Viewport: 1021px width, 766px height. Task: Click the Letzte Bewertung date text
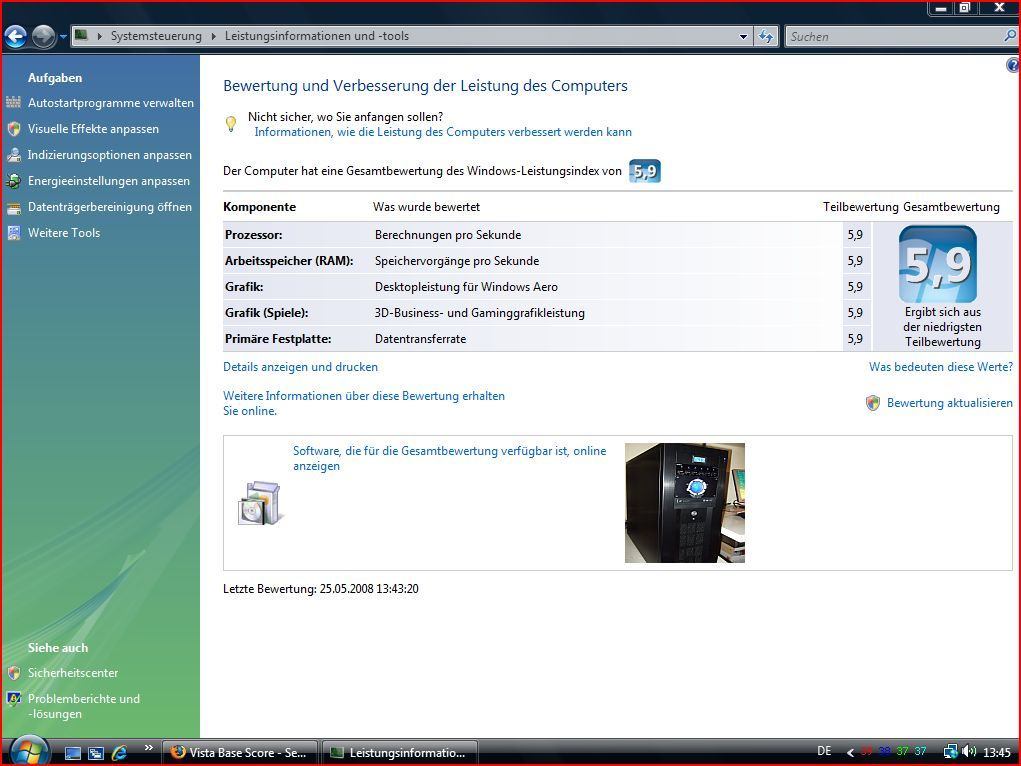click(x=321, y=589)
